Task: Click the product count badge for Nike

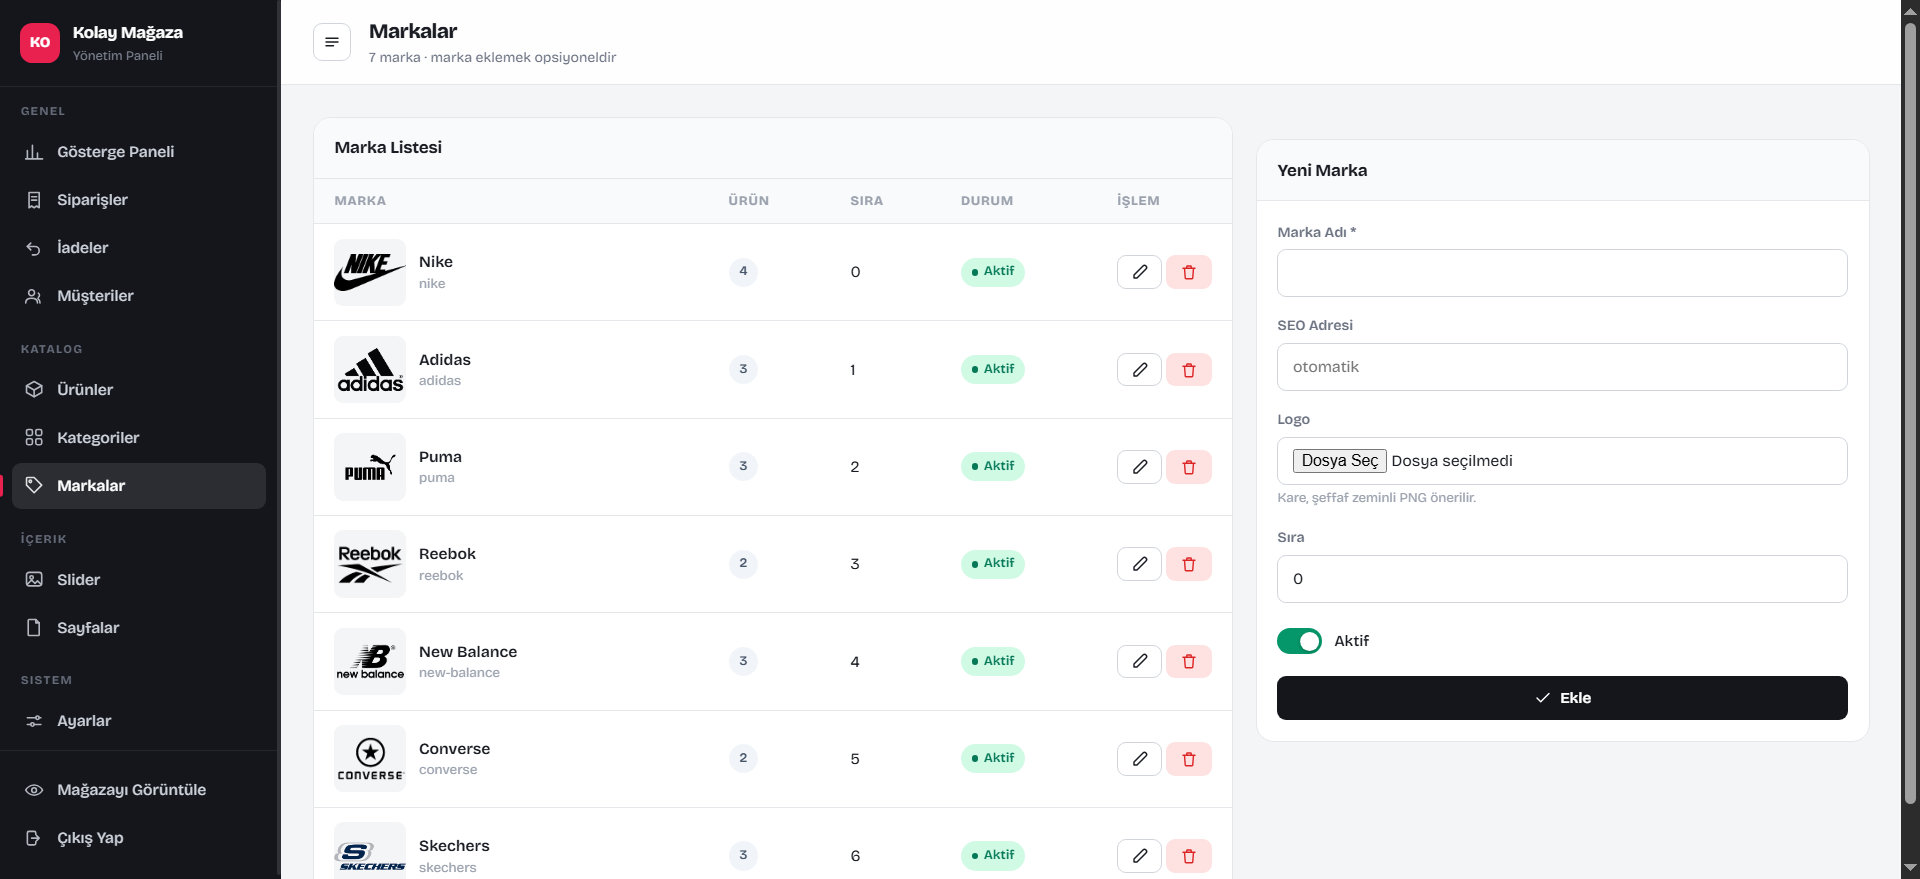Action: pos(743,272)
